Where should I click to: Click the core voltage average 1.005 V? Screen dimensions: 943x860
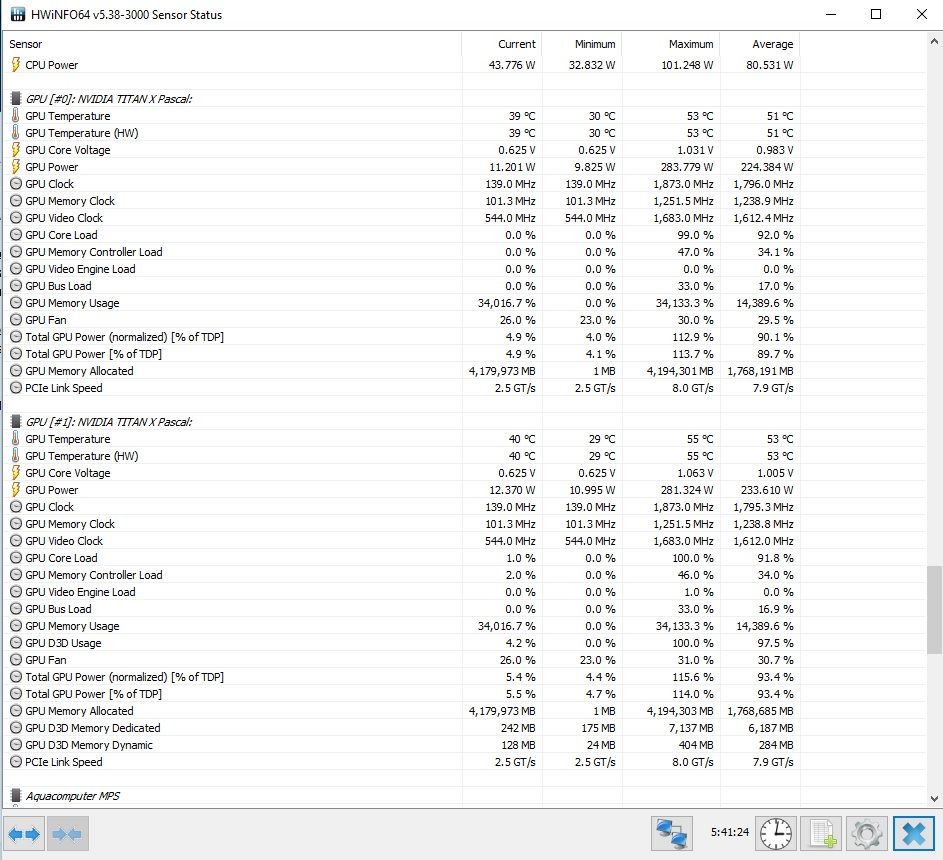point(775,473)
